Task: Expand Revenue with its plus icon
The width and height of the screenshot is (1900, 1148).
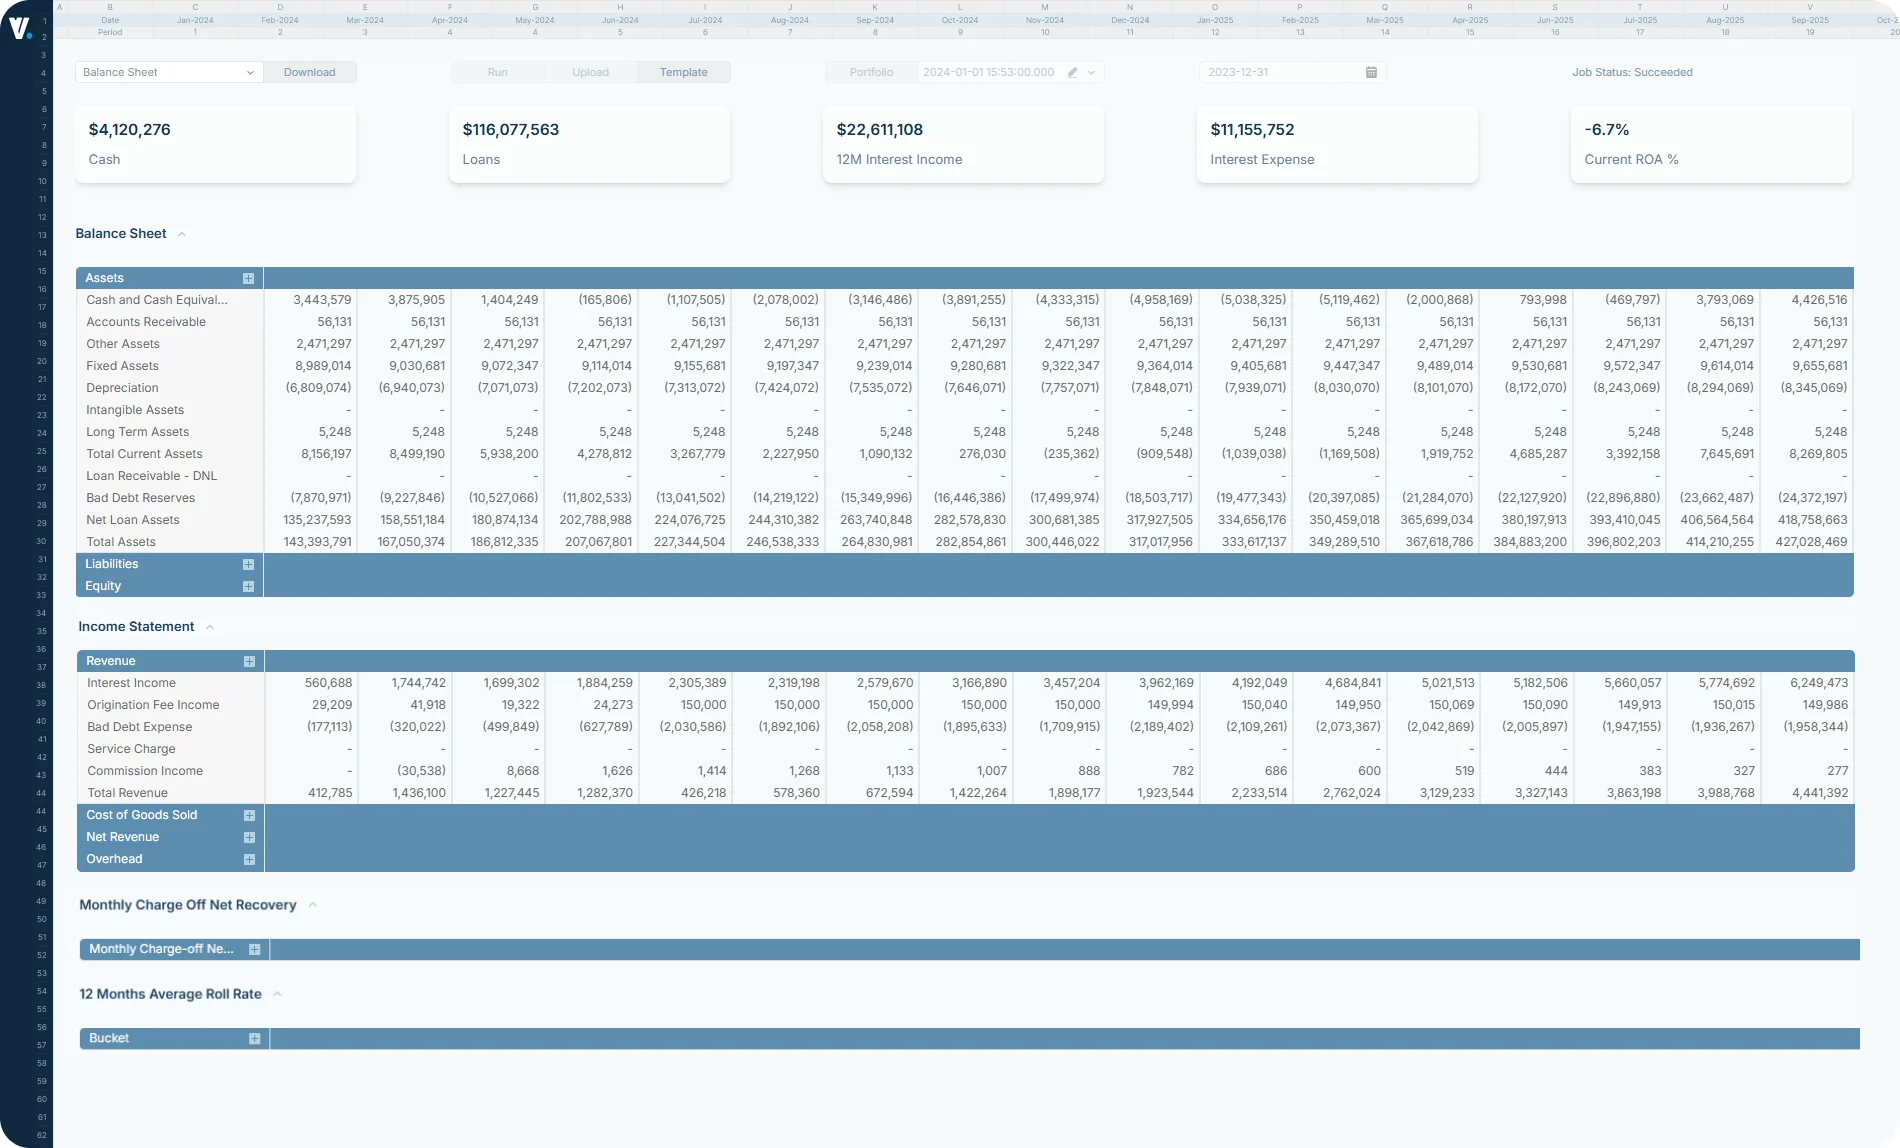Action: pyautogui.click(x=248, y=661)
